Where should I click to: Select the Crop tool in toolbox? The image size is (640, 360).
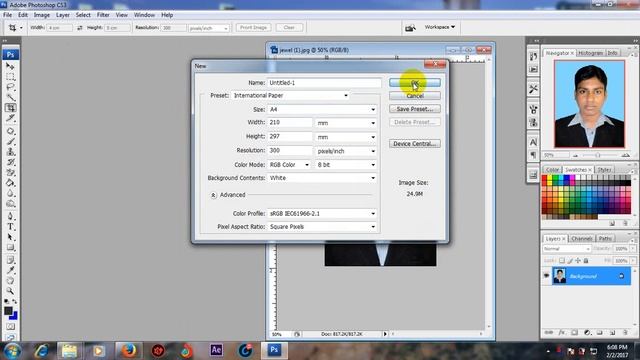(11, 108)
